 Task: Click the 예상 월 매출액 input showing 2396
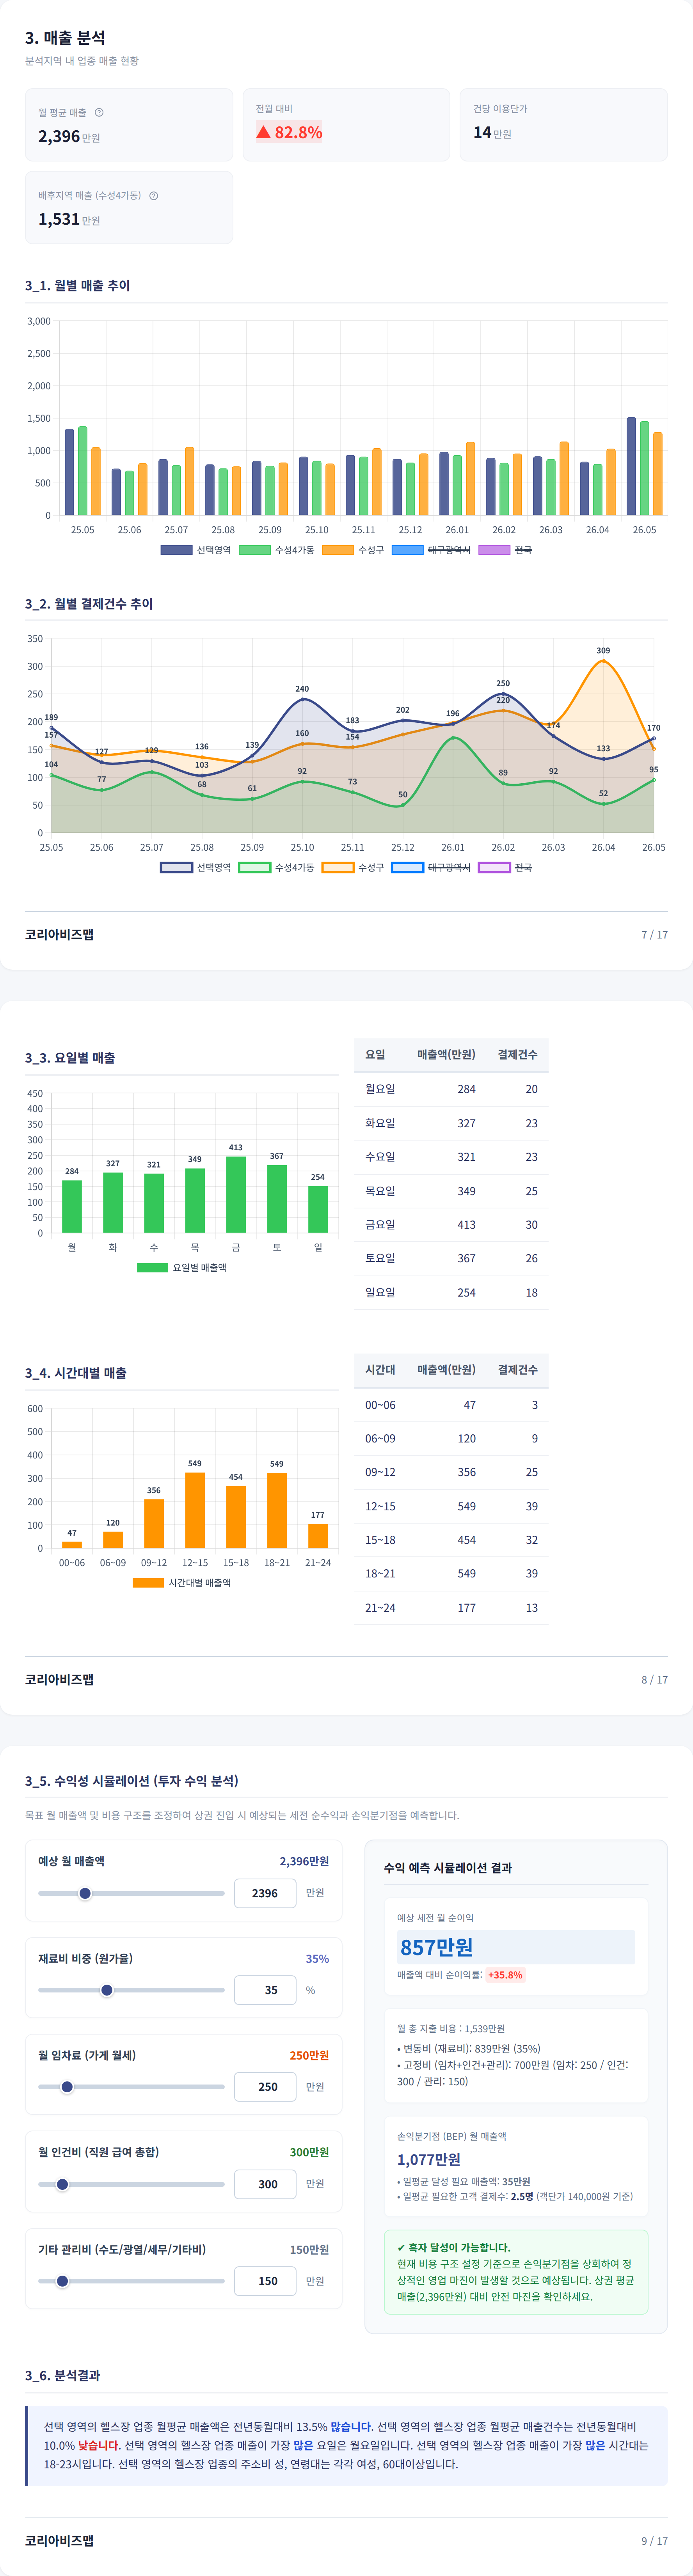[265, 1893]
